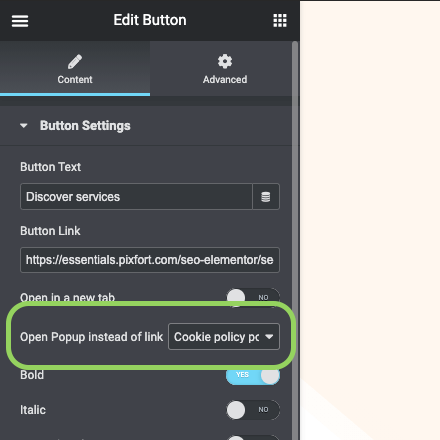Click the Button Settings section title
Image resolution: width=440 pixels, height=440 pixels.
85,126
